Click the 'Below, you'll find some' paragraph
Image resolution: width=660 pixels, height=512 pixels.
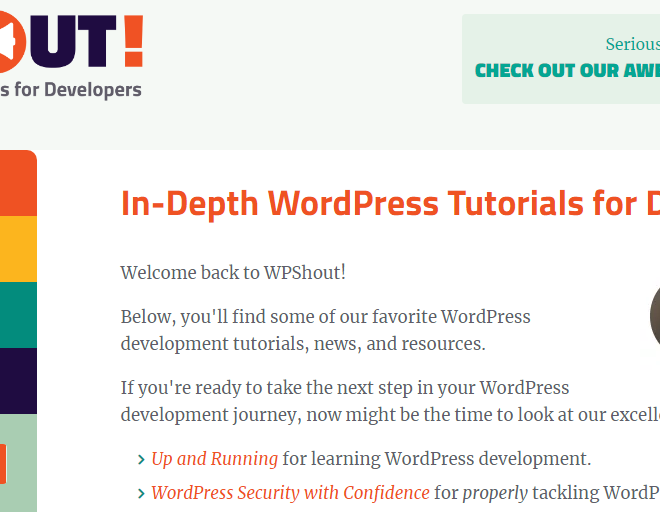[325, 330]
